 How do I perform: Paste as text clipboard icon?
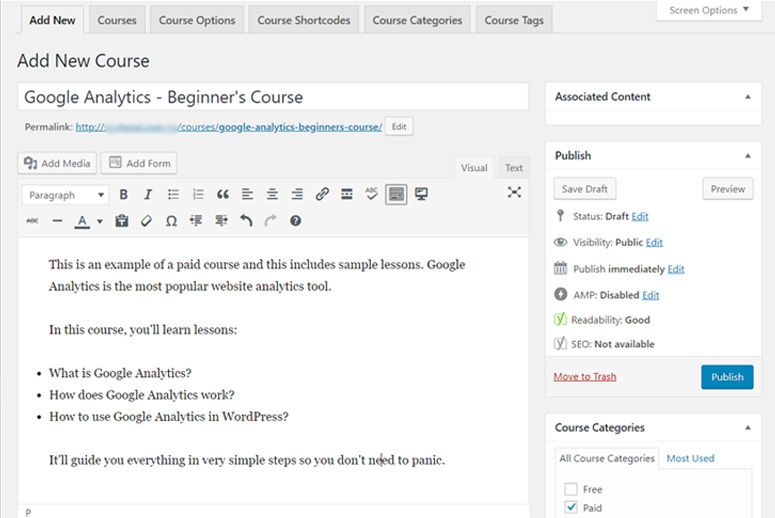coord(122,221)
